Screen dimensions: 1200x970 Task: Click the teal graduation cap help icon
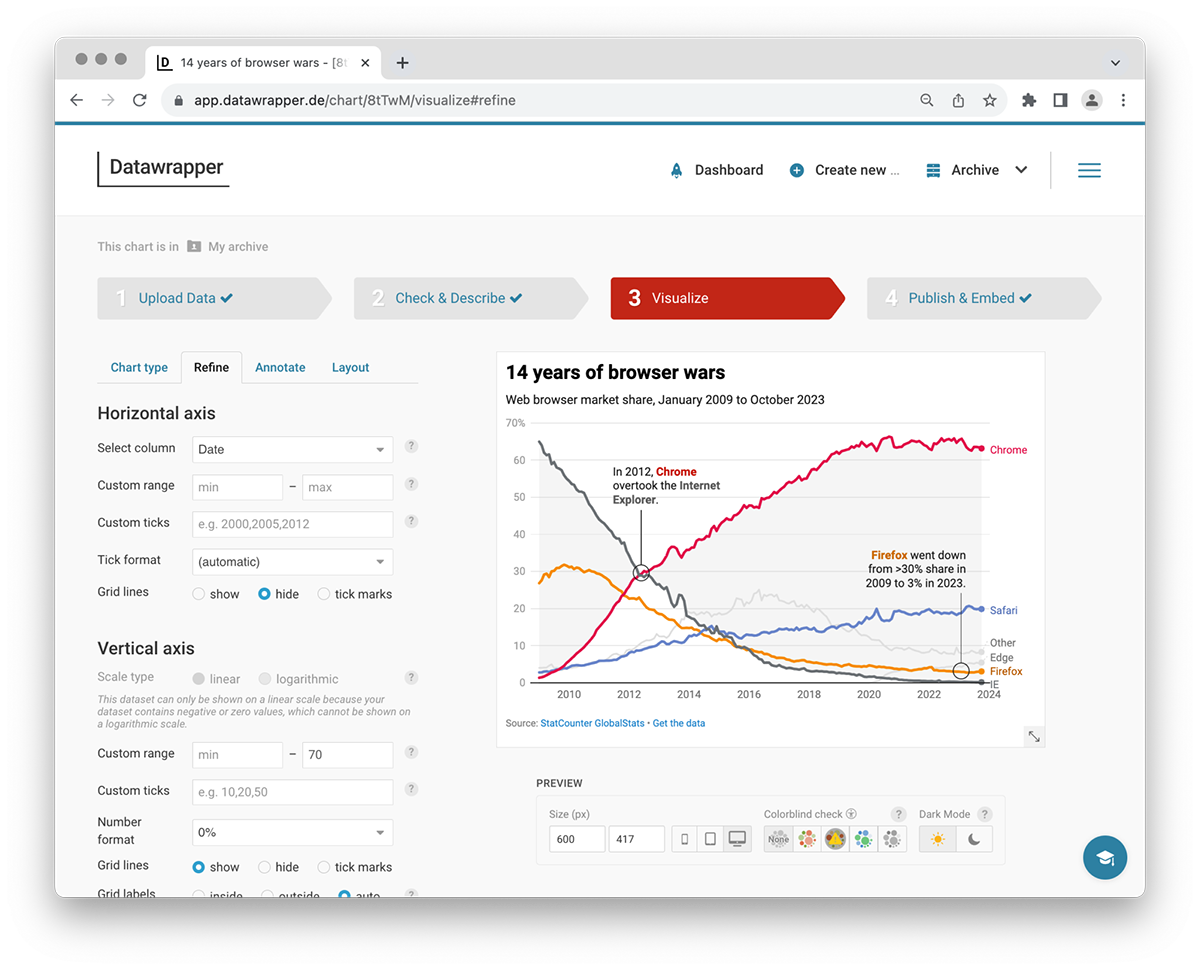[1104, 857]
